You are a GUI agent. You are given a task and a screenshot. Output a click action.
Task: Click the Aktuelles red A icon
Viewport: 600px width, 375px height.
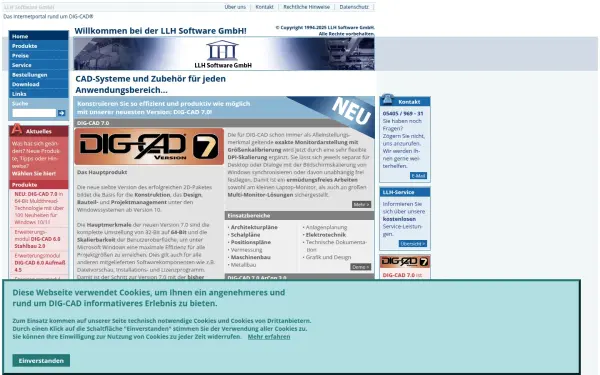(16, 129)
